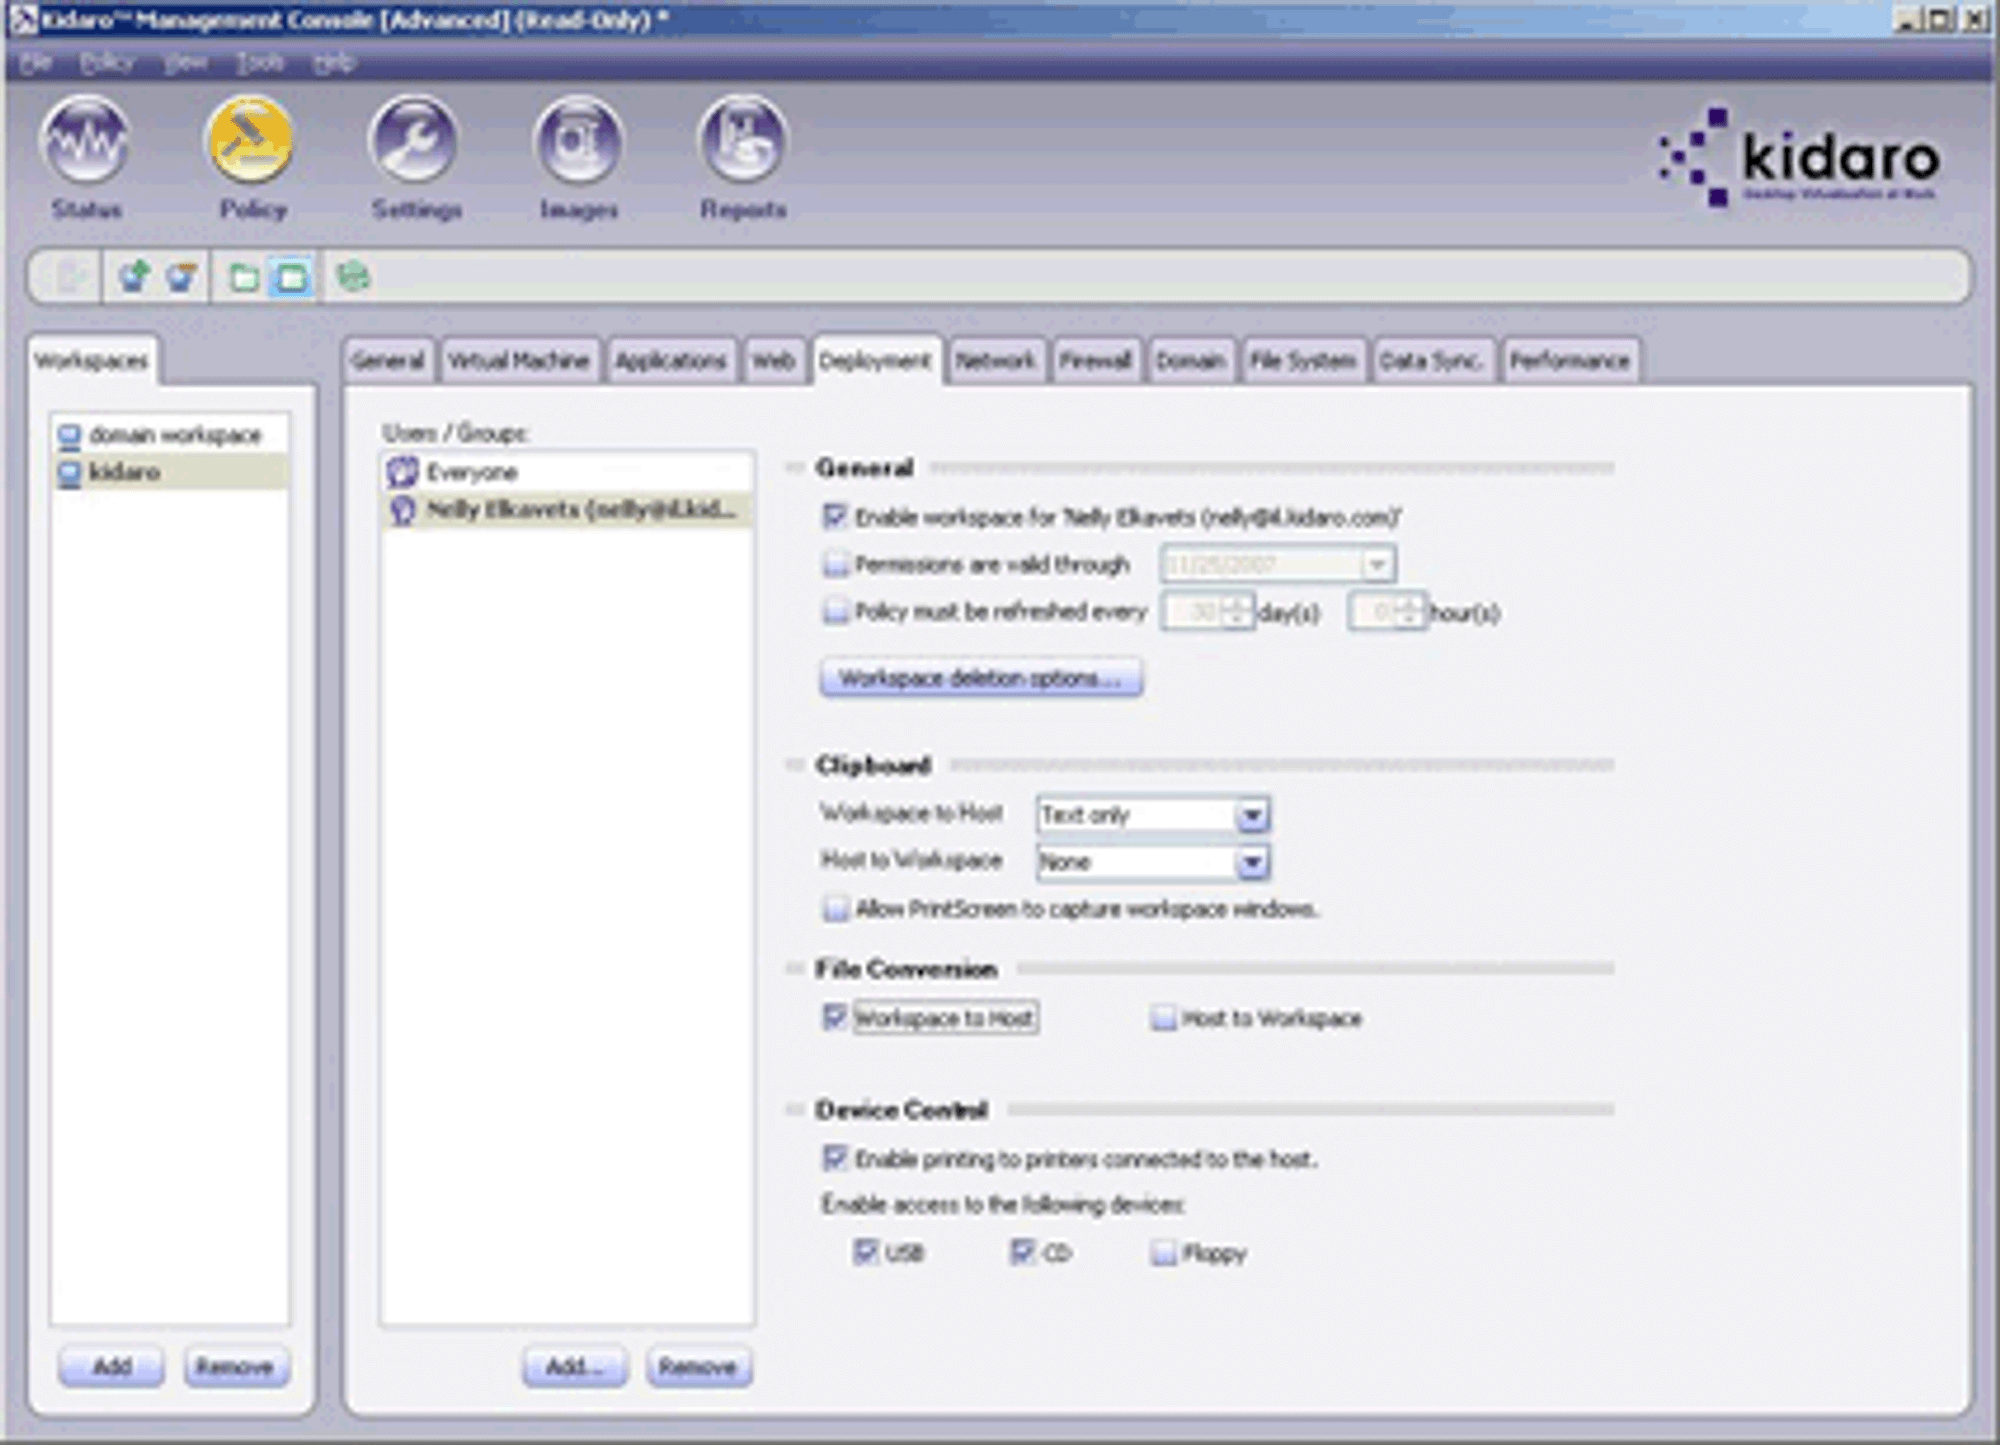
Task: Click the plain green folder toolbar icon
Action: point(243,277)
